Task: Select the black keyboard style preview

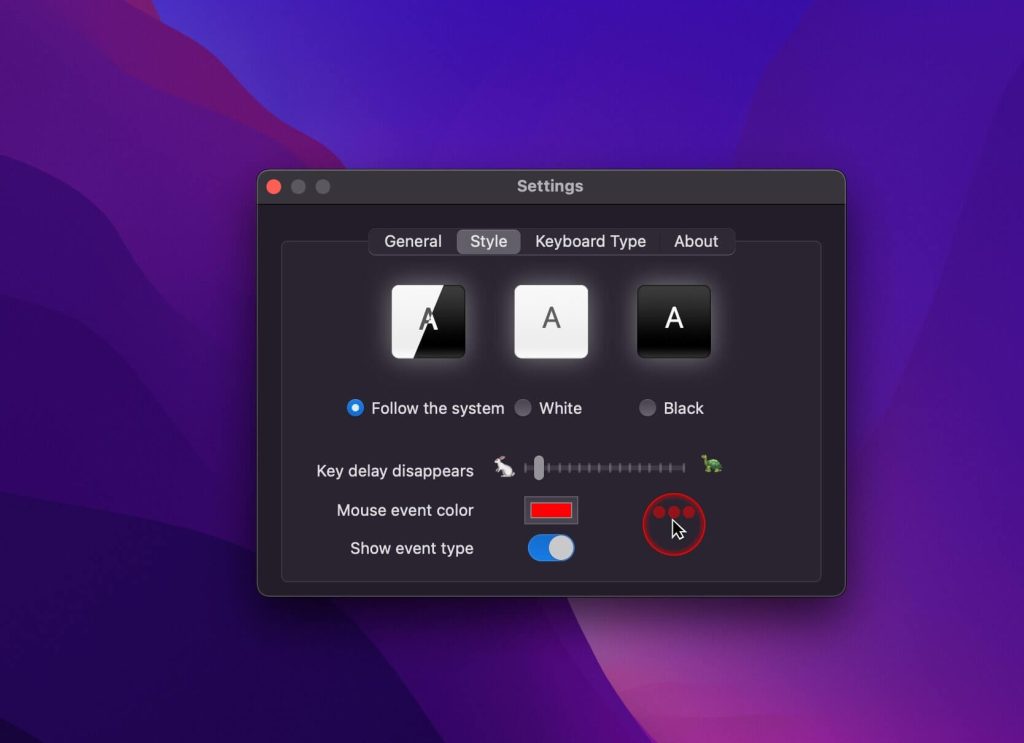Action: click(673, 321)
